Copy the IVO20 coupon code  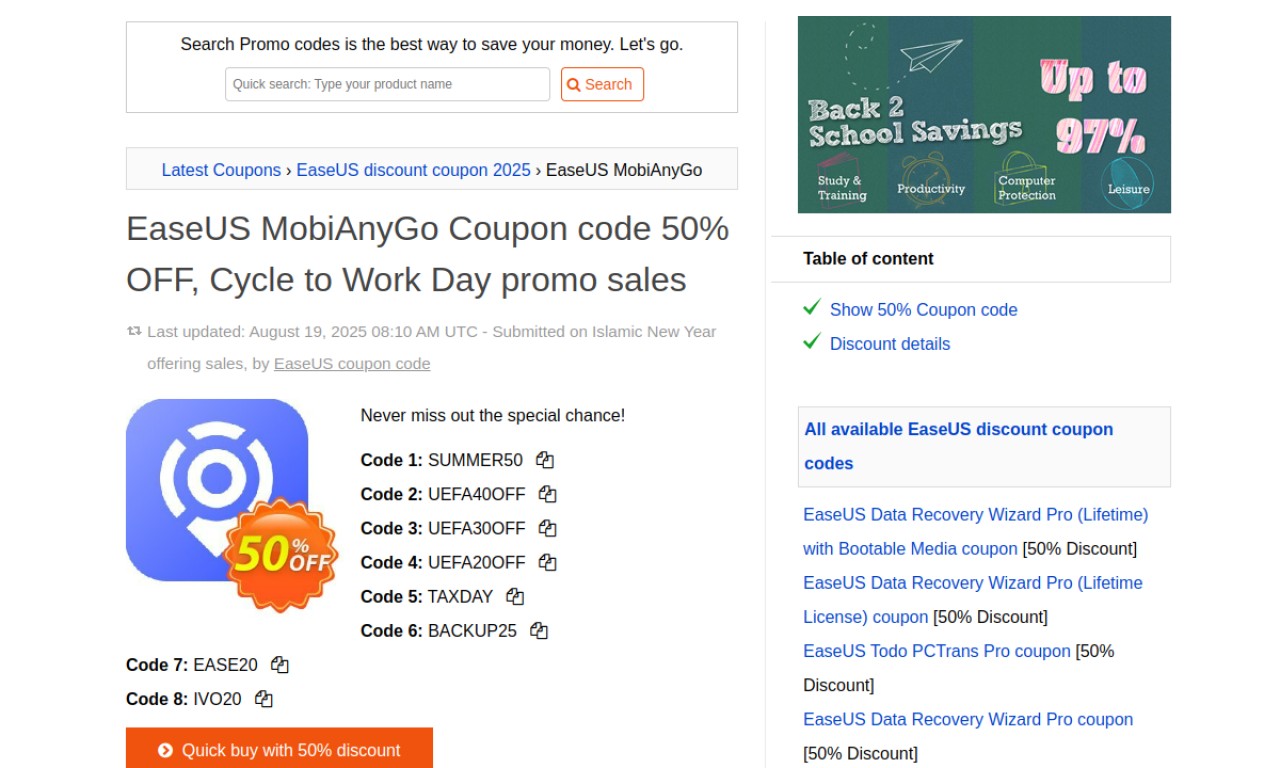(264, 698)
